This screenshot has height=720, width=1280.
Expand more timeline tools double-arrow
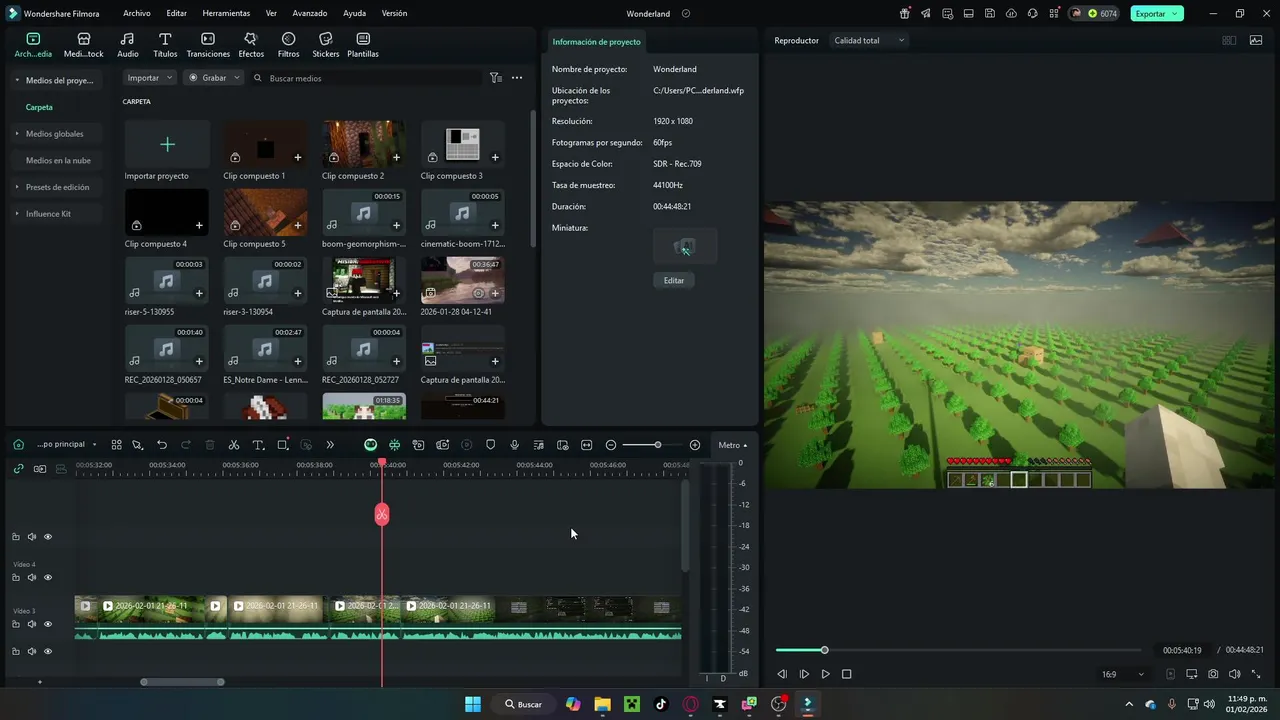click(330, 445)
